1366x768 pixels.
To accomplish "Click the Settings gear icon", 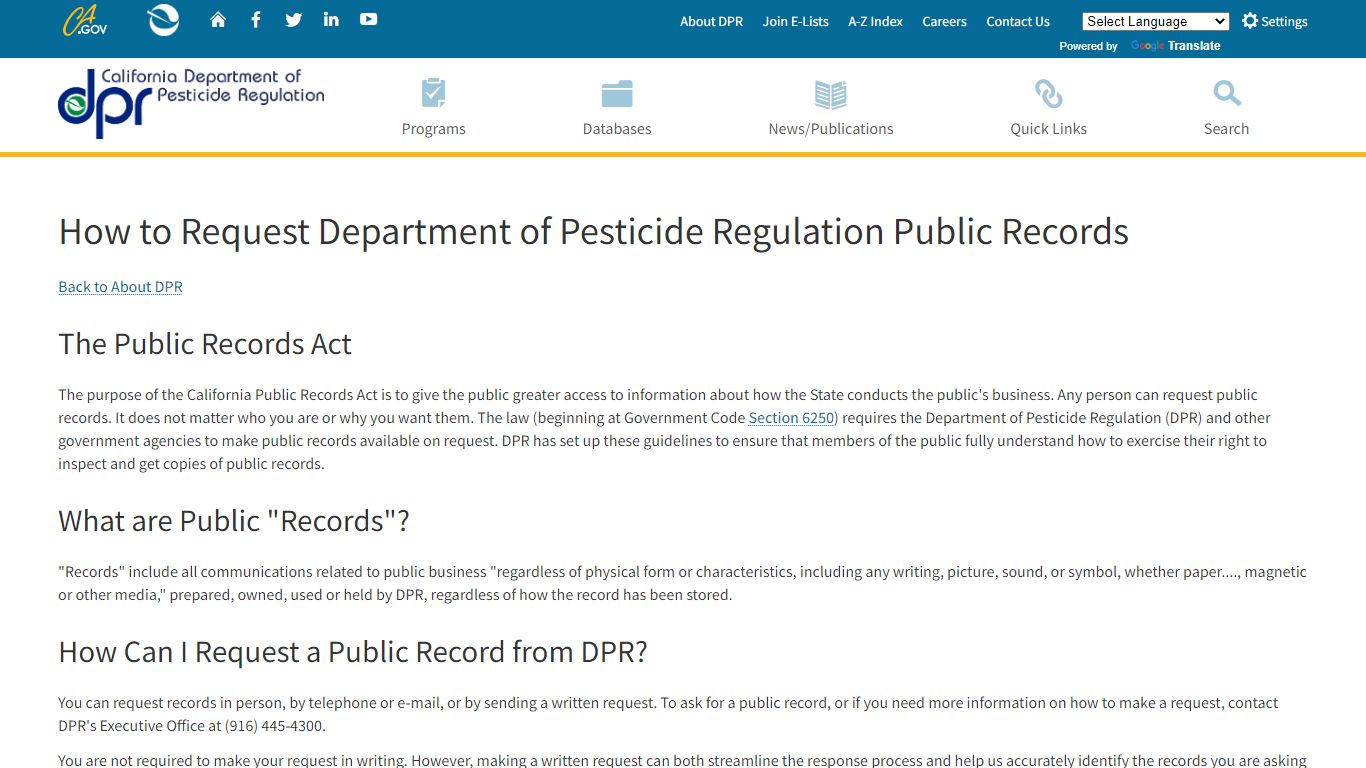I will click(1250, 21).
